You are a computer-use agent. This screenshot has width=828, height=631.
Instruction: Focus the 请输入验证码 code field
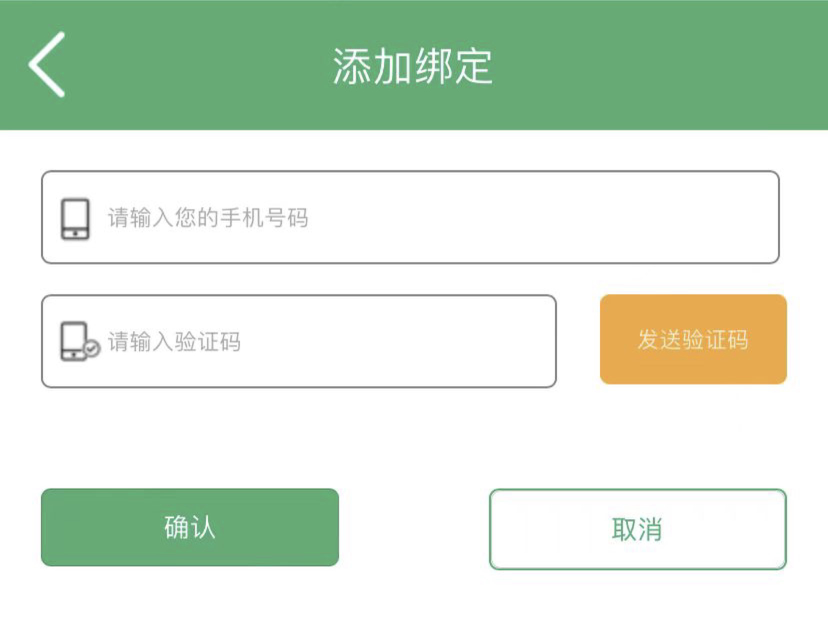click(x=299, y=341)
